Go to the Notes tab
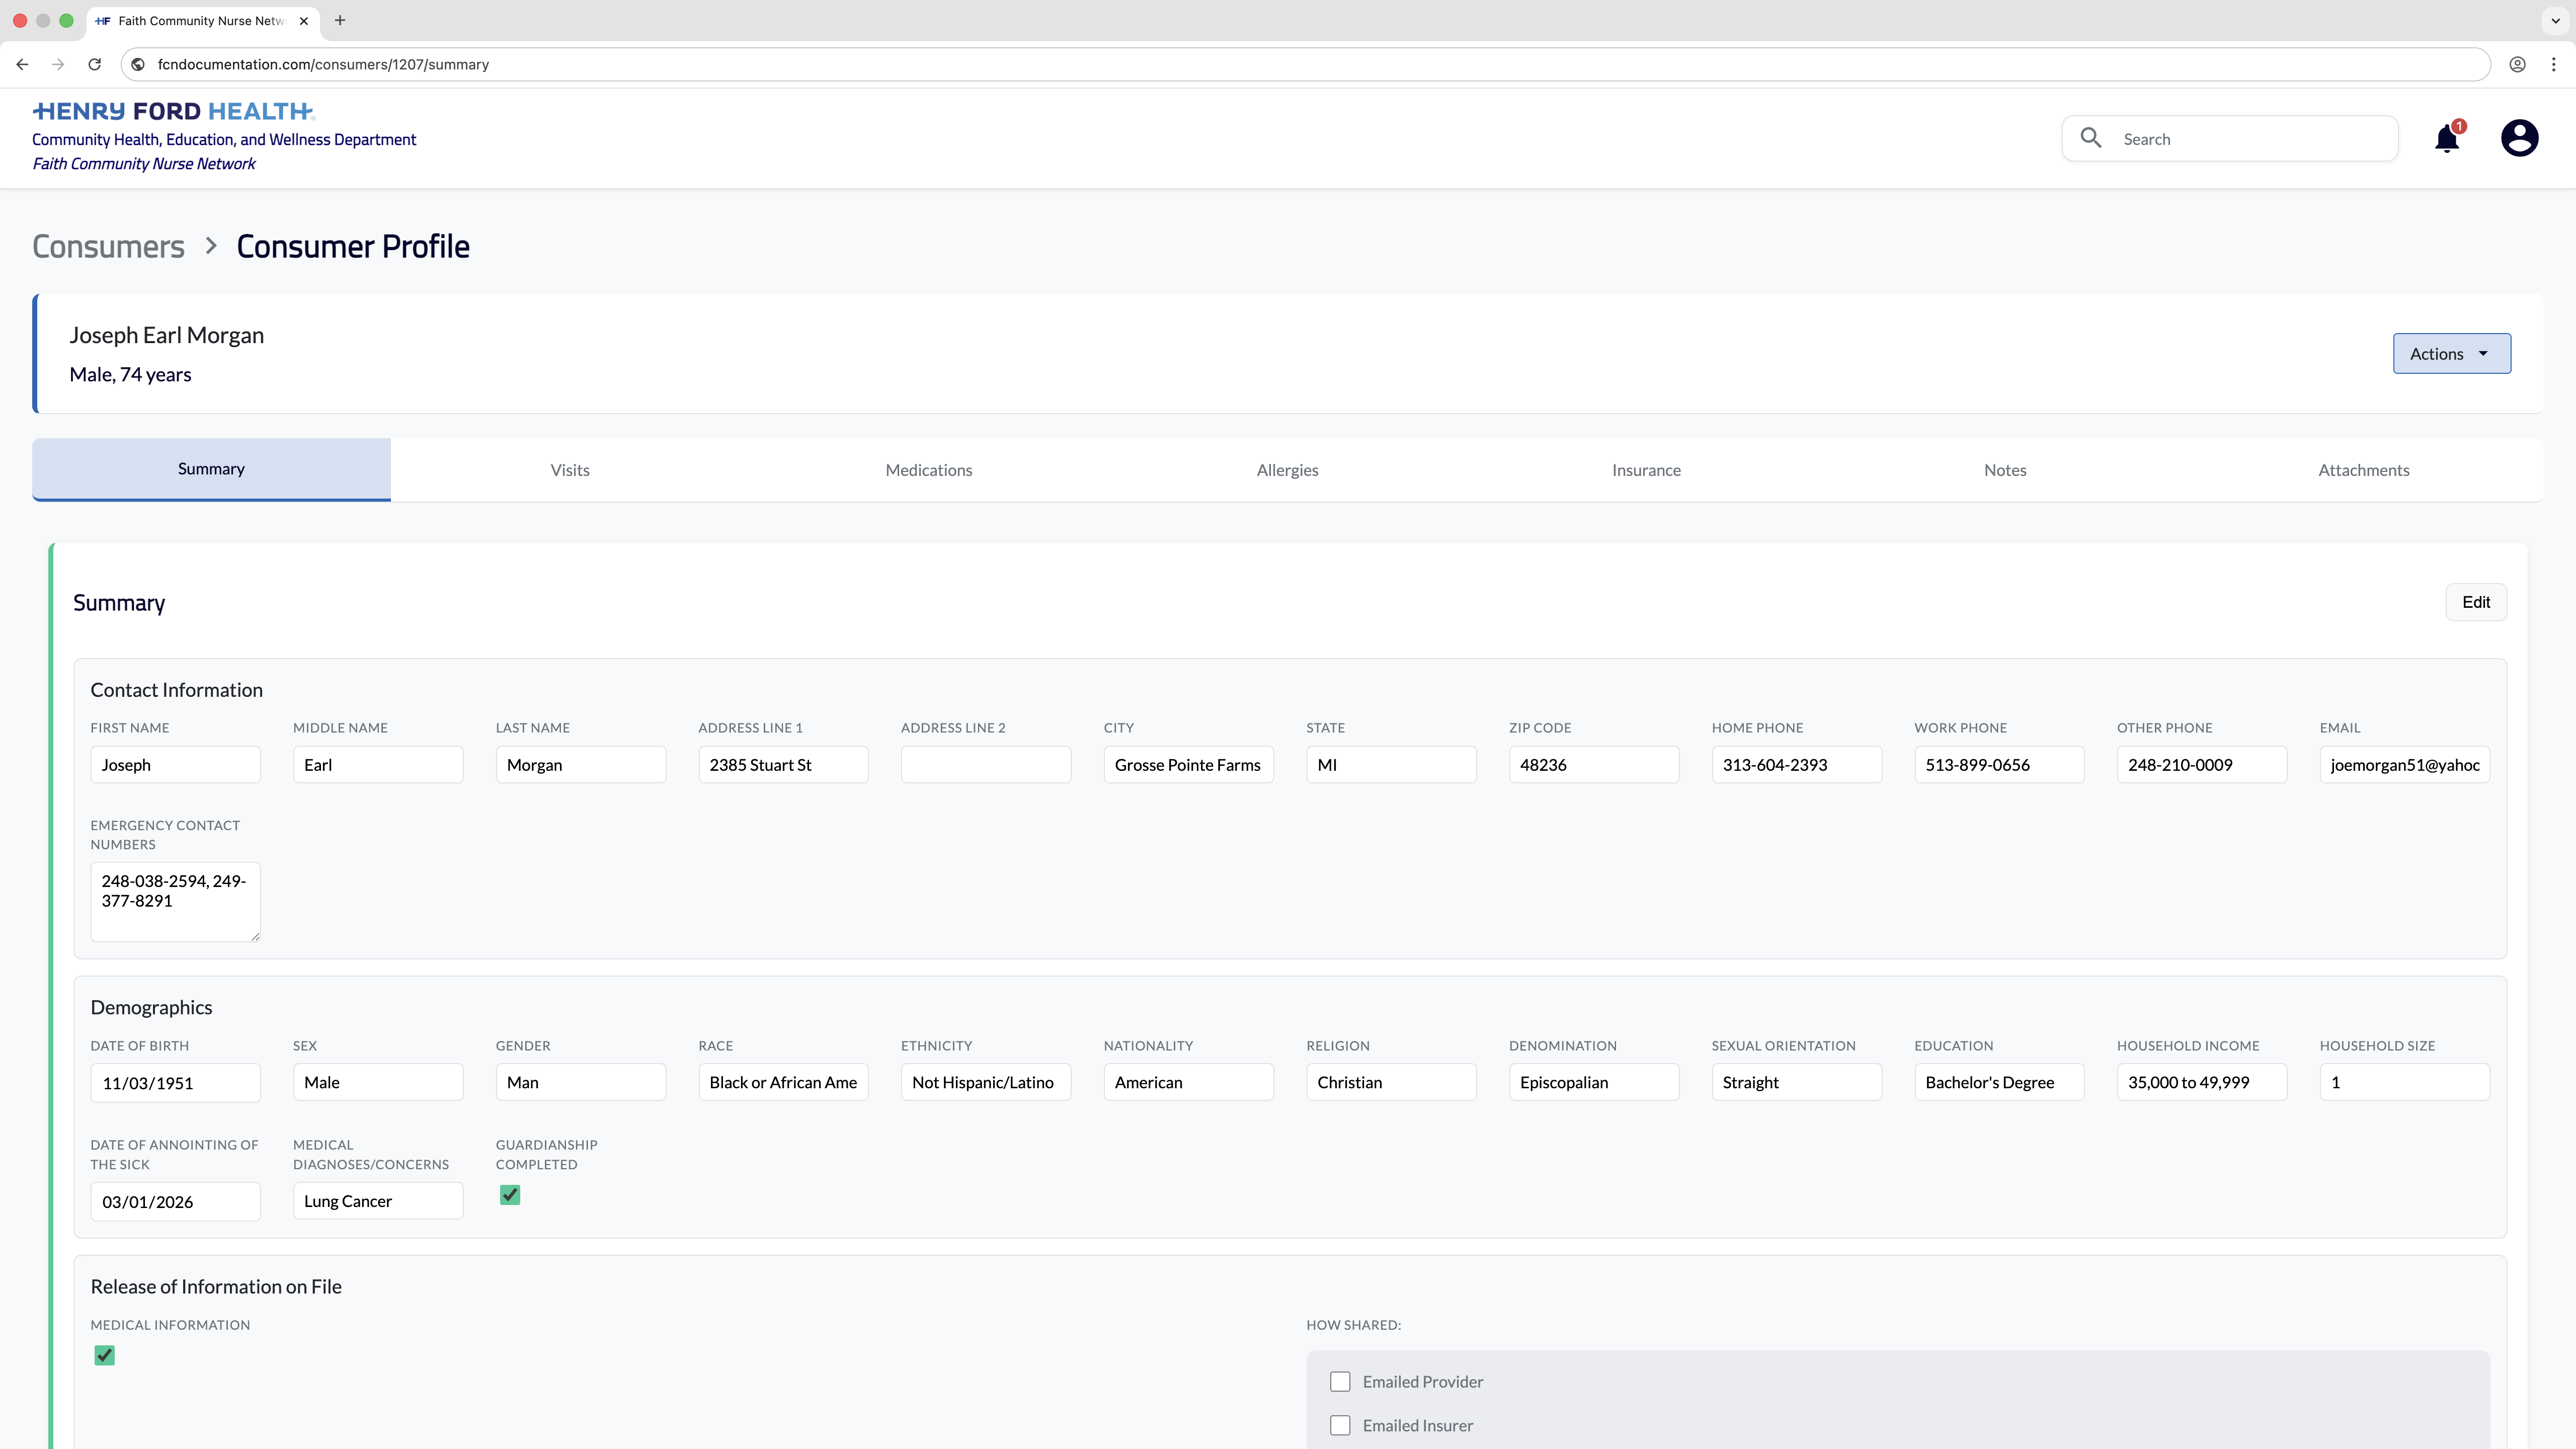2576x1449 pixels. tap(2005, 470)
